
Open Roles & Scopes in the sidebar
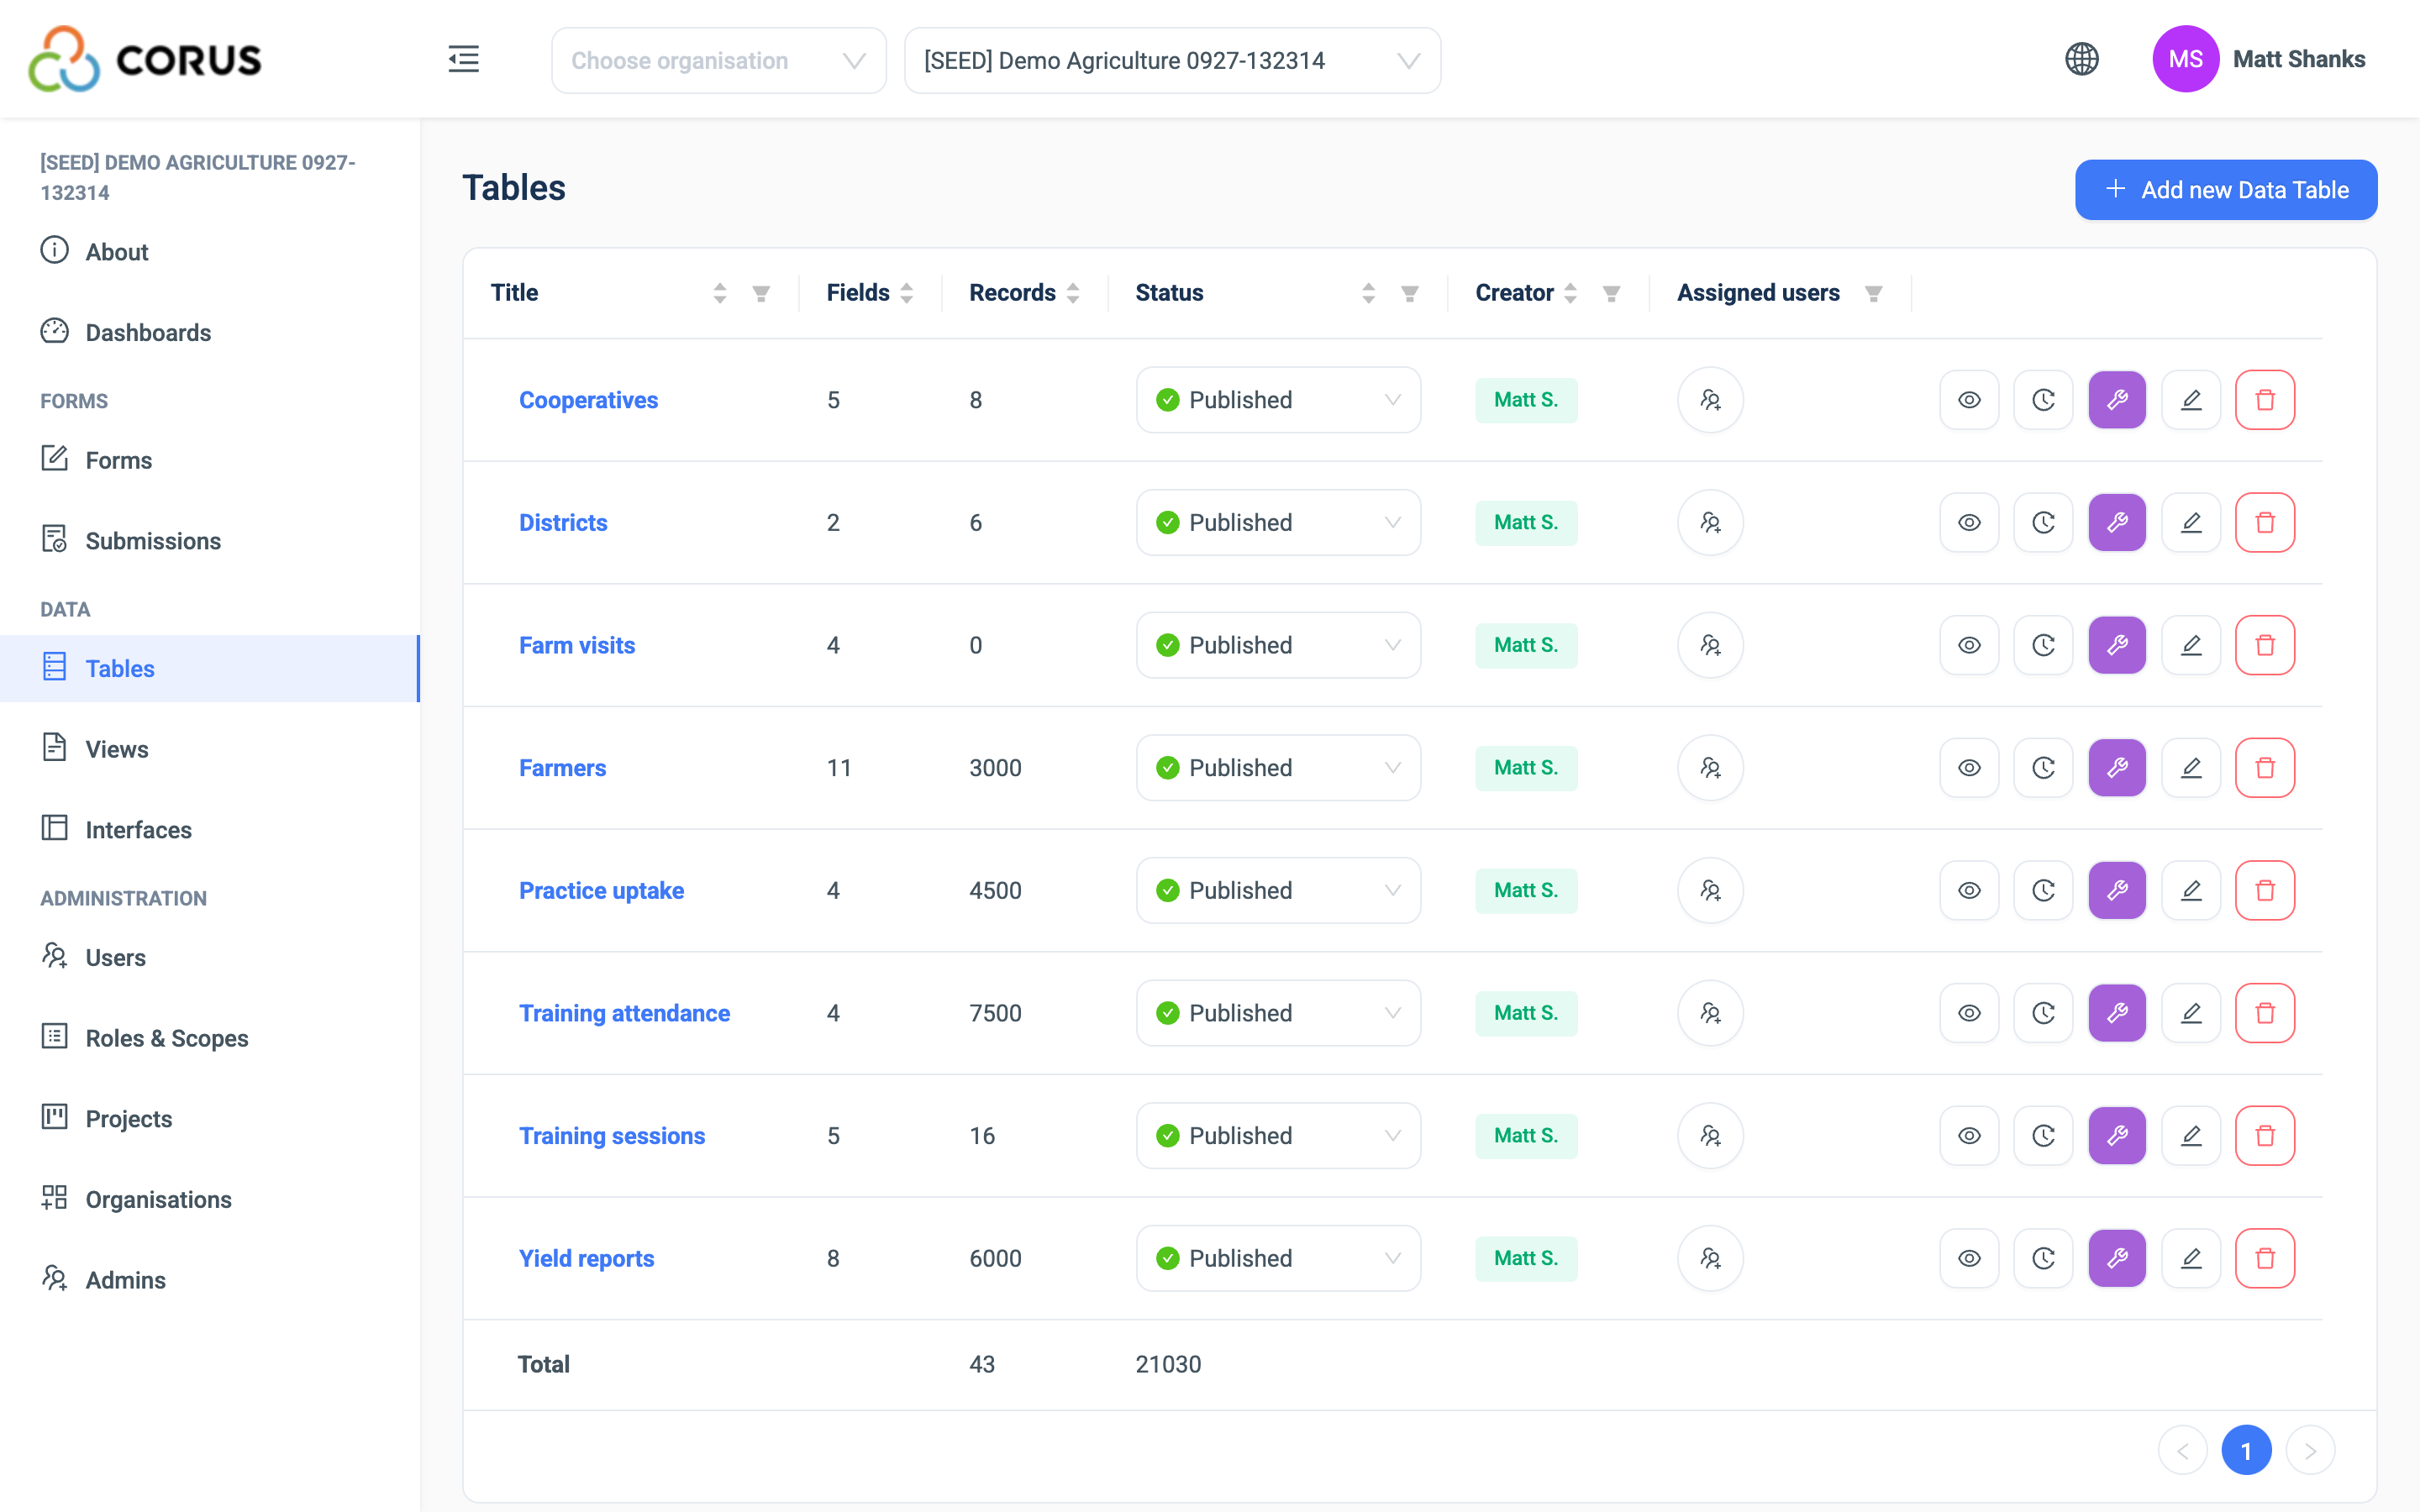tap(210, 1038)
